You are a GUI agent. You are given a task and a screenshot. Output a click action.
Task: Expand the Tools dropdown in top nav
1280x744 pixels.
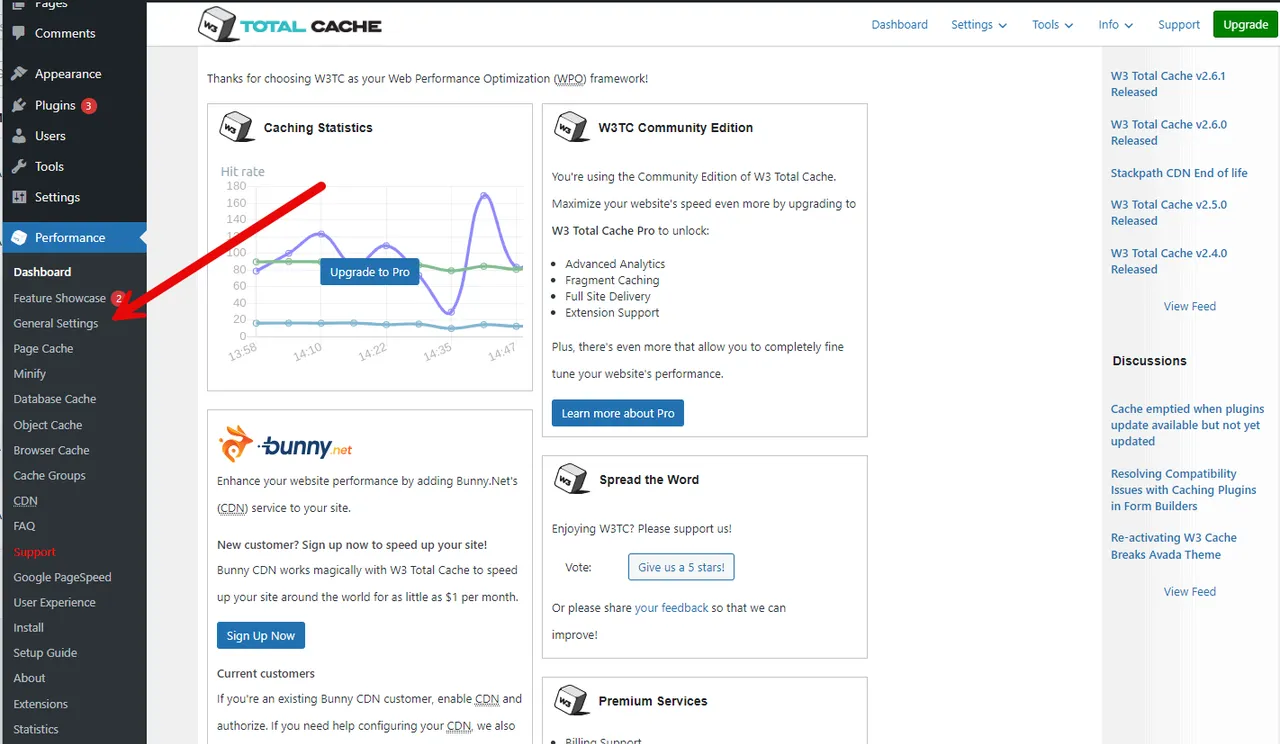pyautogui.click(x=1053, y=25)
